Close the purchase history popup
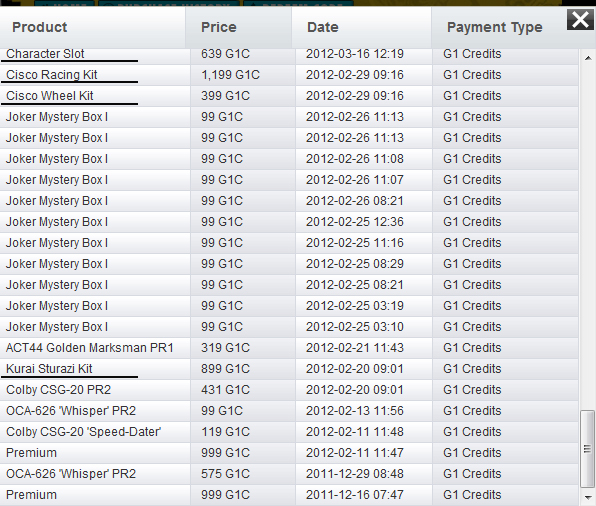596x506 pixels. coord(580,20)
